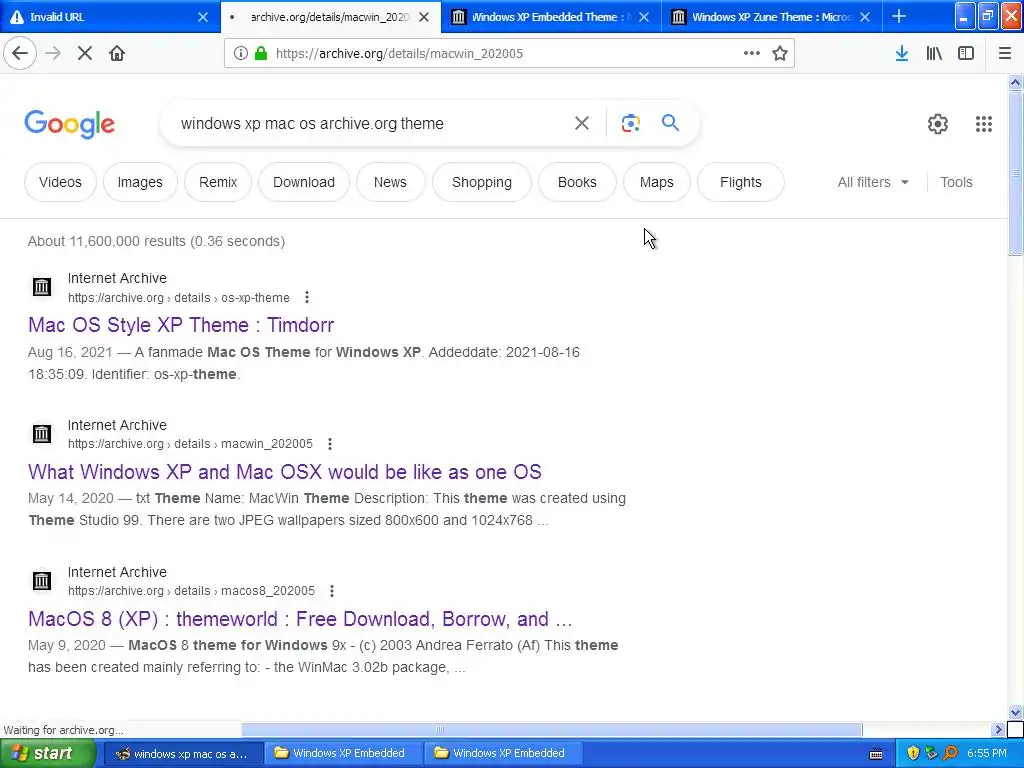Screen dimensions: 1024x768
Task: Go to Home page icon
Action: point(117,54)
